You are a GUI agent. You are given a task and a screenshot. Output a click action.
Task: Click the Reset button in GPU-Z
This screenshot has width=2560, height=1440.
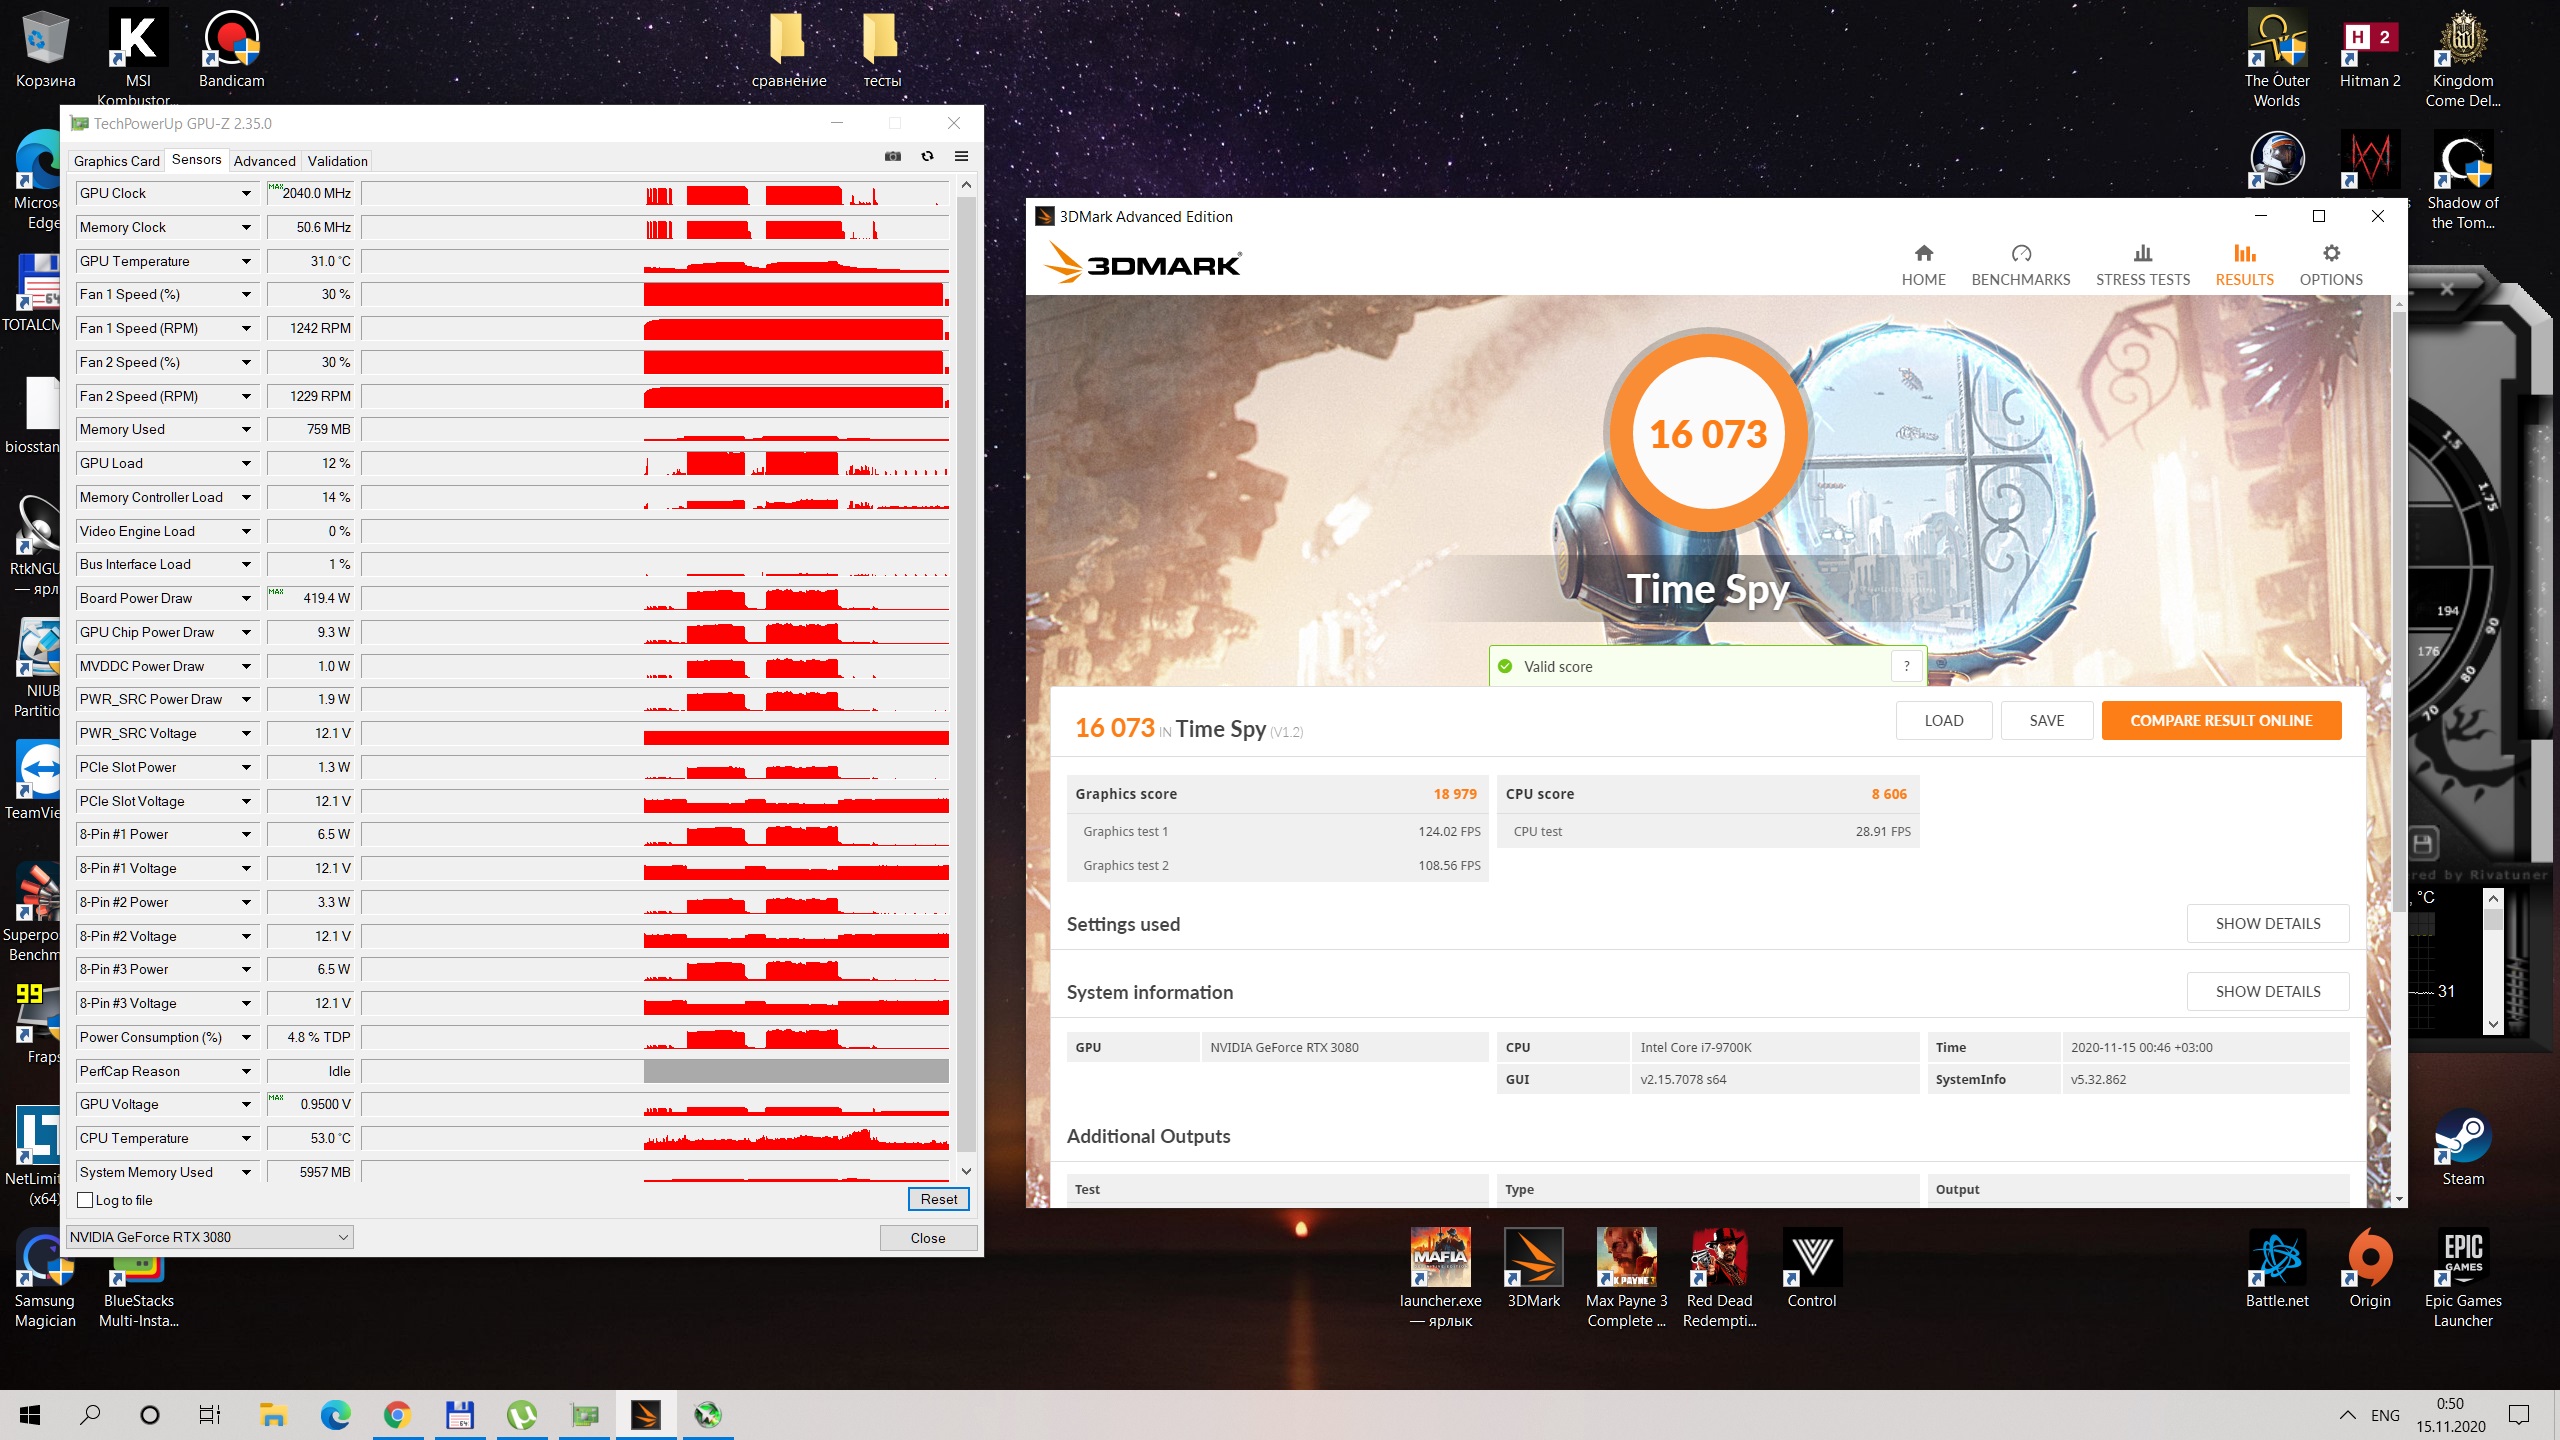coord(938,1199)
